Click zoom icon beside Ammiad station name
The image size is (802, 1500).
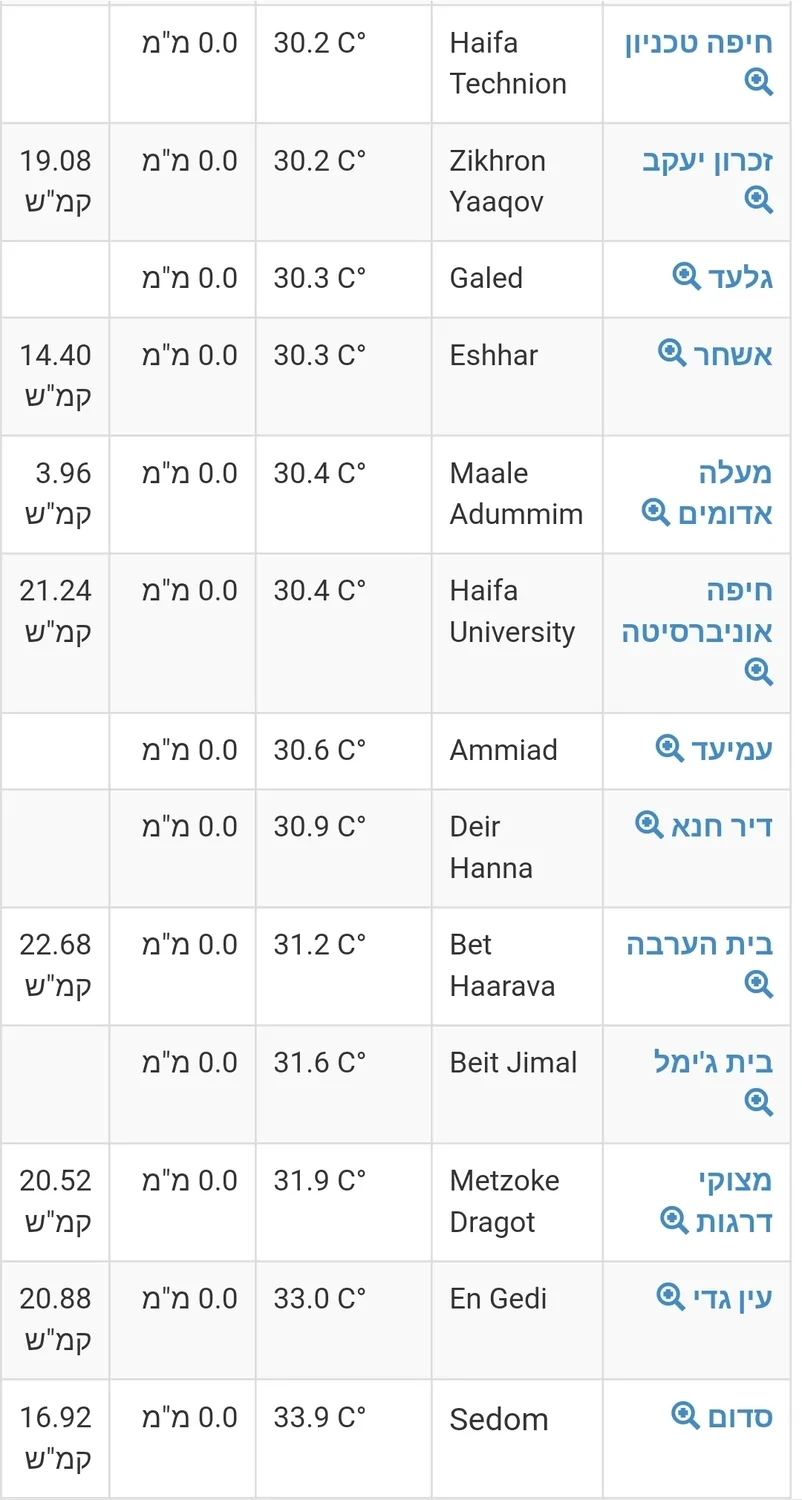pyautogui.click(x=669, y=747)
